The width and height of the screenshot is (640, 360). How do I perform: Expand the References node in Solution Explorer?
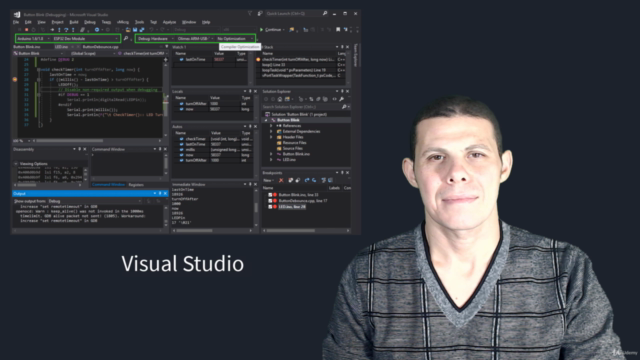coord(271,126)
